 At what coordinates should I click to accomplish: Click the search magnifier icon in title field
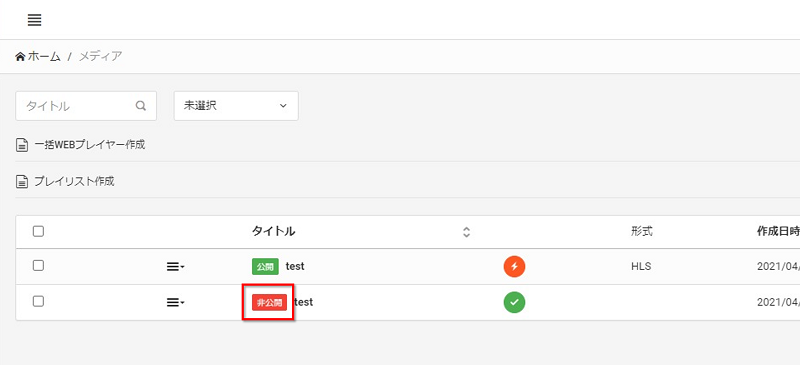(141, 106)
